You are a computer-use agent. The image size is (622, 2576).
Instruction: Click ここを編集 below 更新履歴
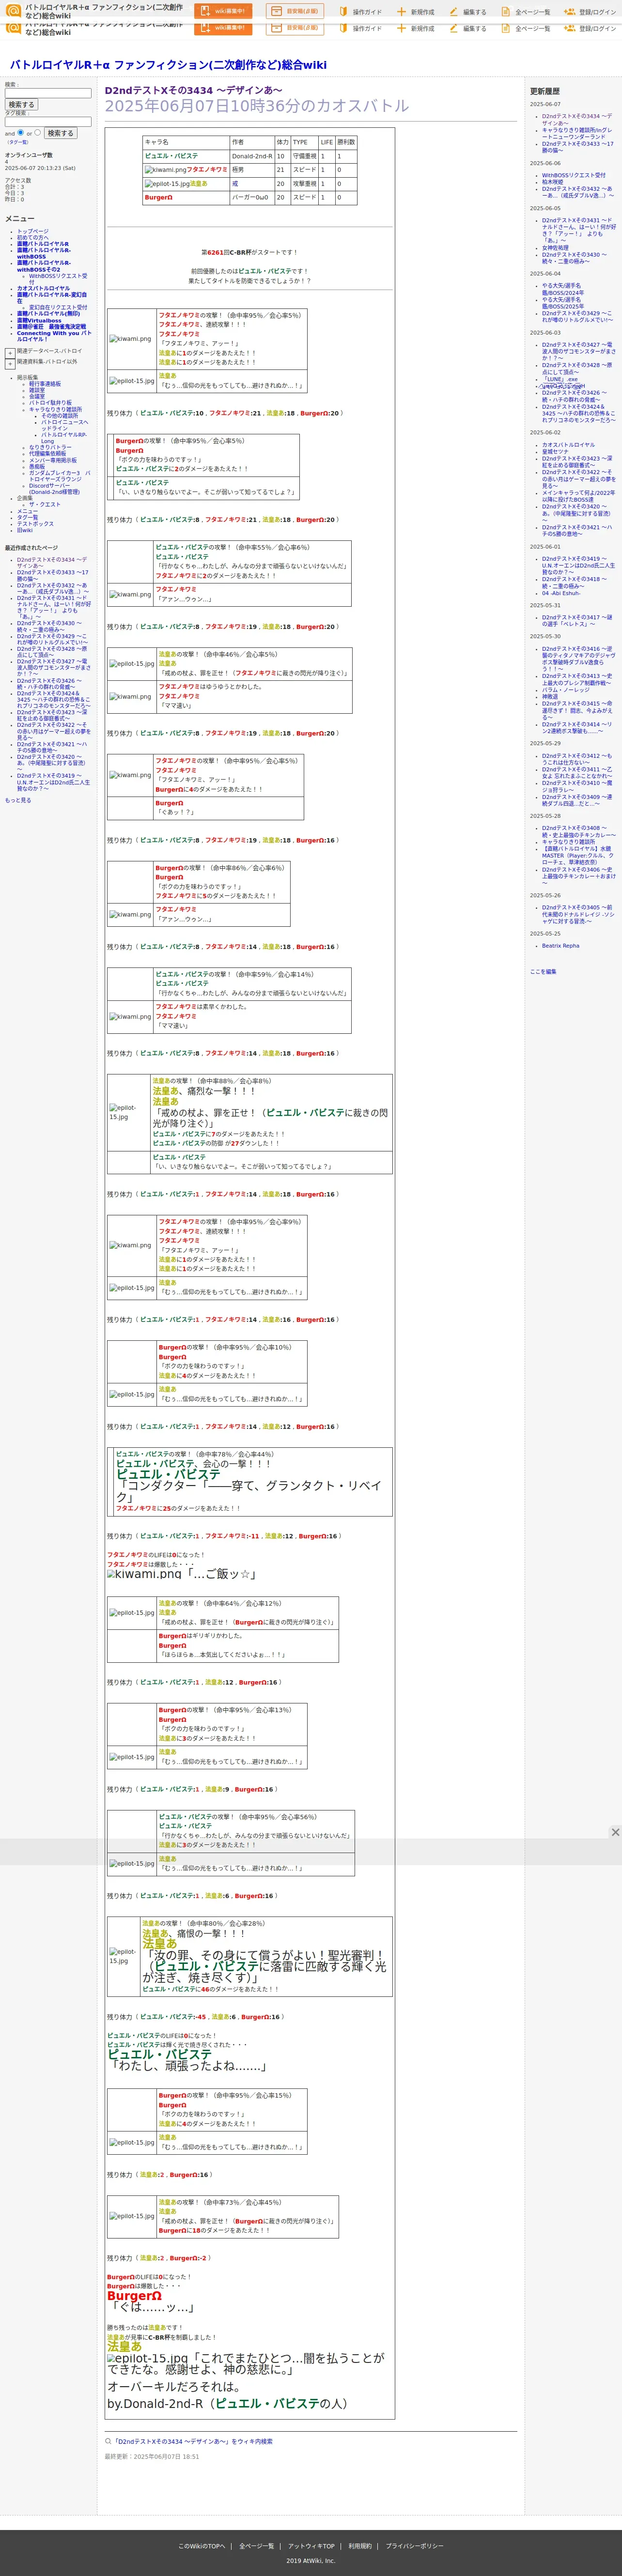(543, 971)
